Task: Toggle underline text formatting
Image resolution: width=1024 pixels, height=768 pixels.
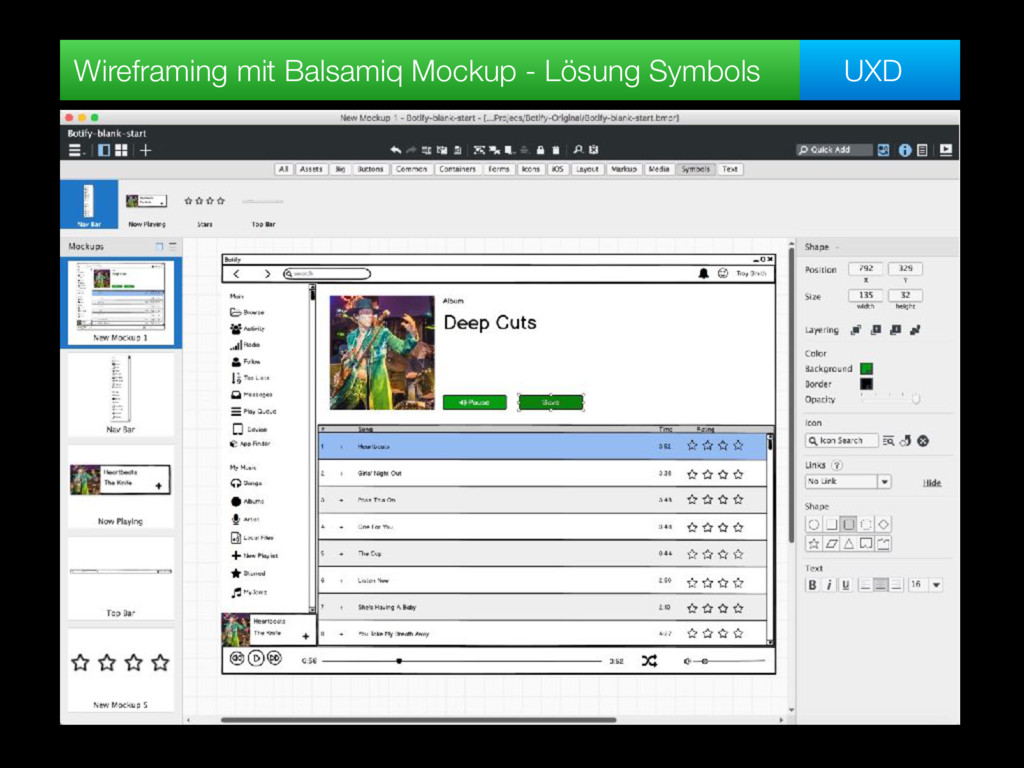Action: 846,584
